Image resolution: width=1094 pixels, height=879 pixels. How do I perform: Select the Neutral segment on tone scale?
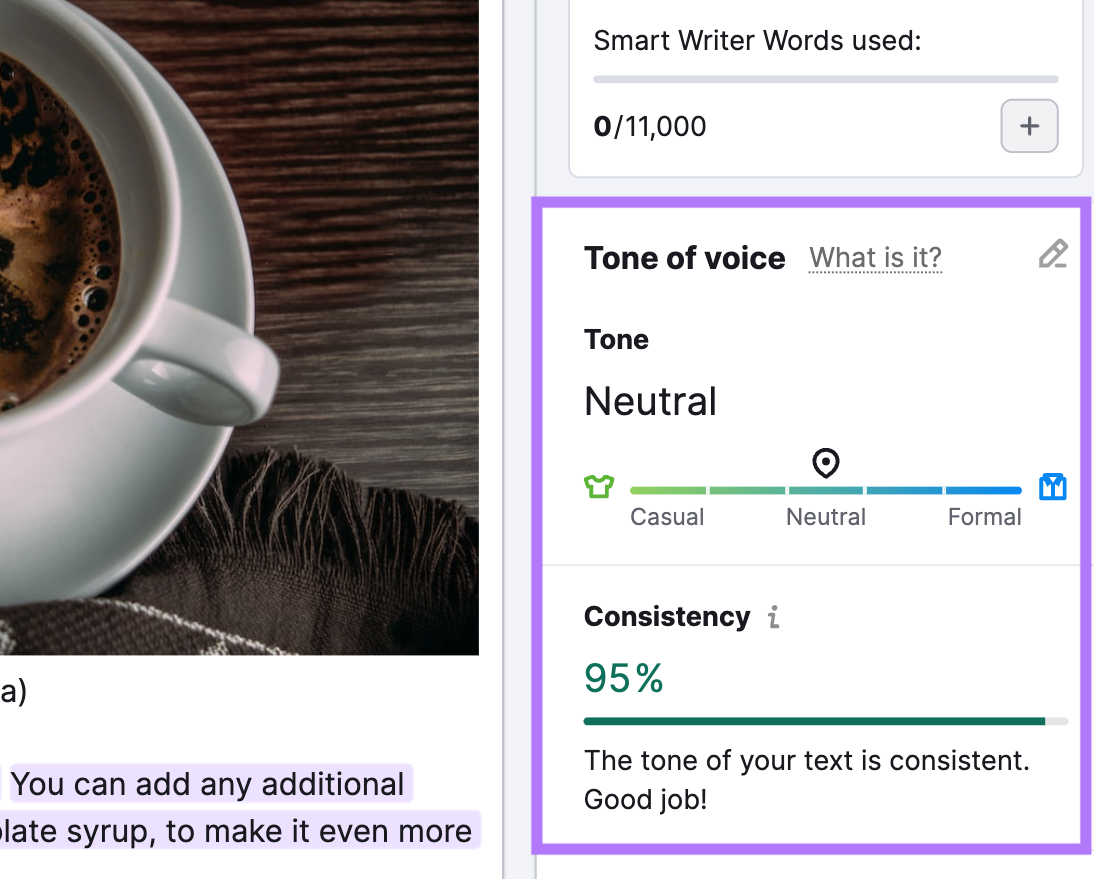tap(825, 490)
